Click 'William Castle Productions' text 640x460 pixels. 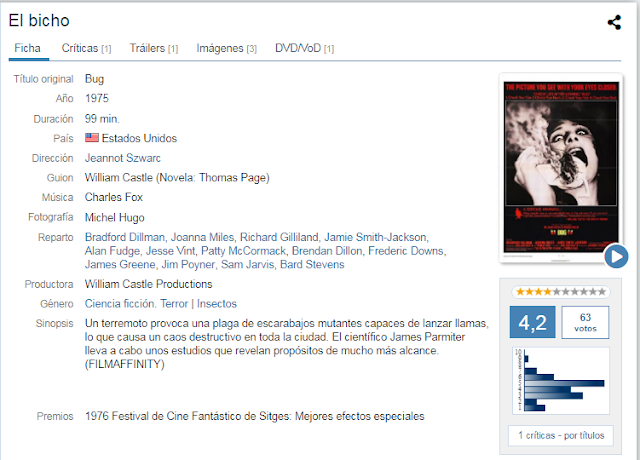149,284
